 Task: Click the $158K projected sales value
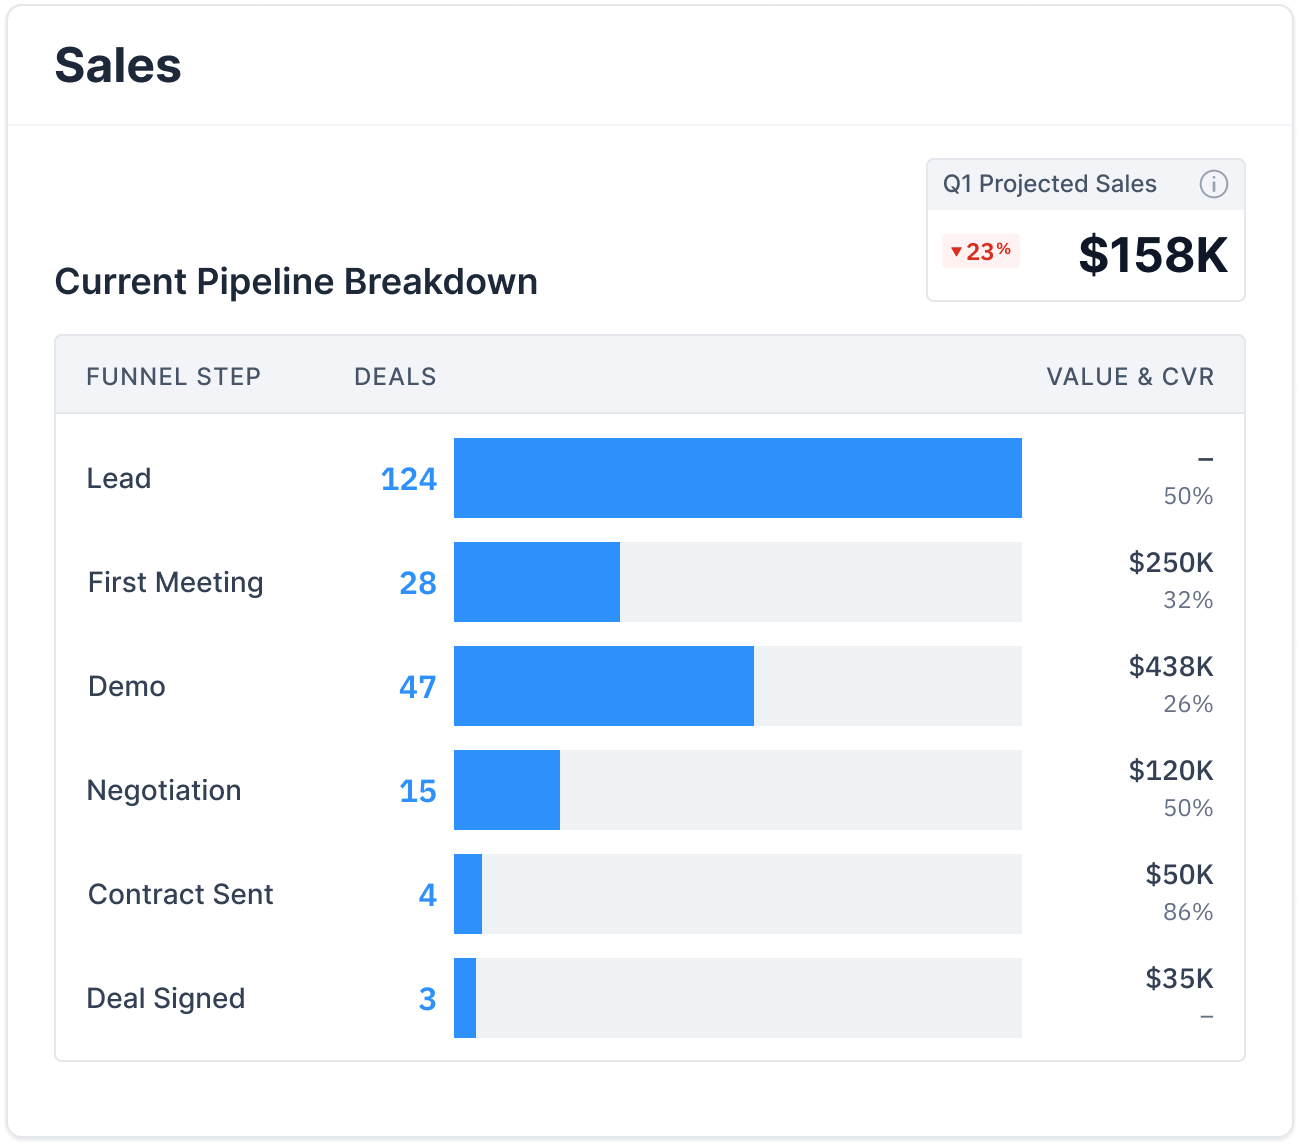pyautogui.click(x=1152, y=254)
